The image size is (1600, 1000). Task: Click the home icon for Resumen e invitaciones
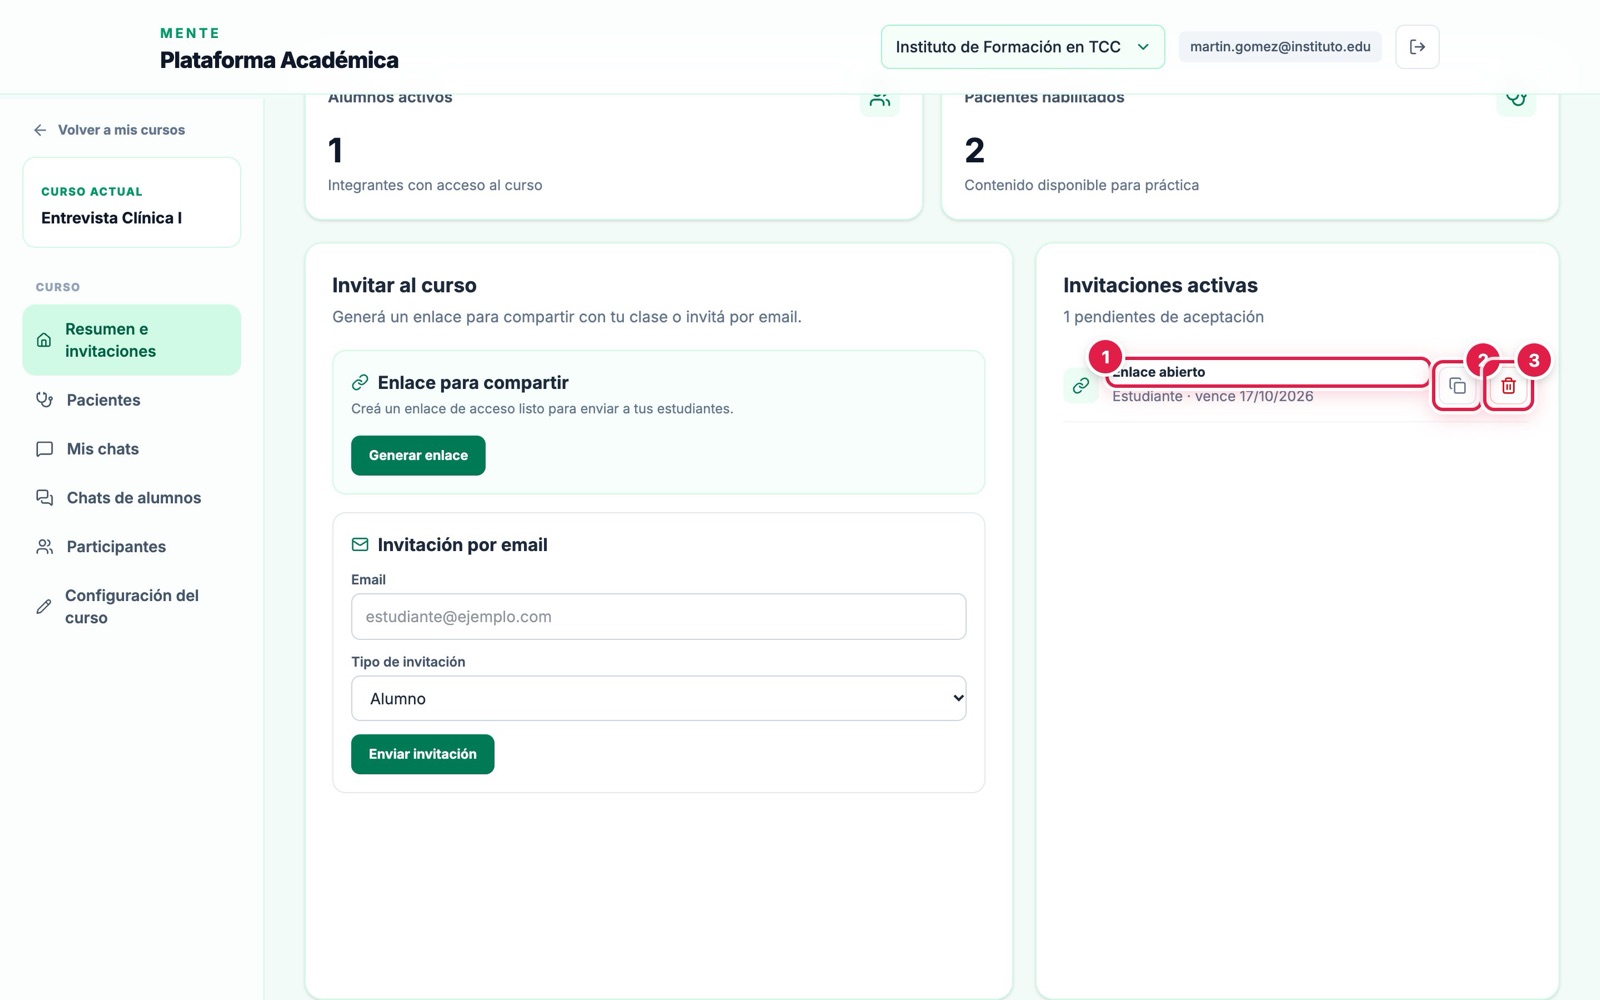pos(44,340)
